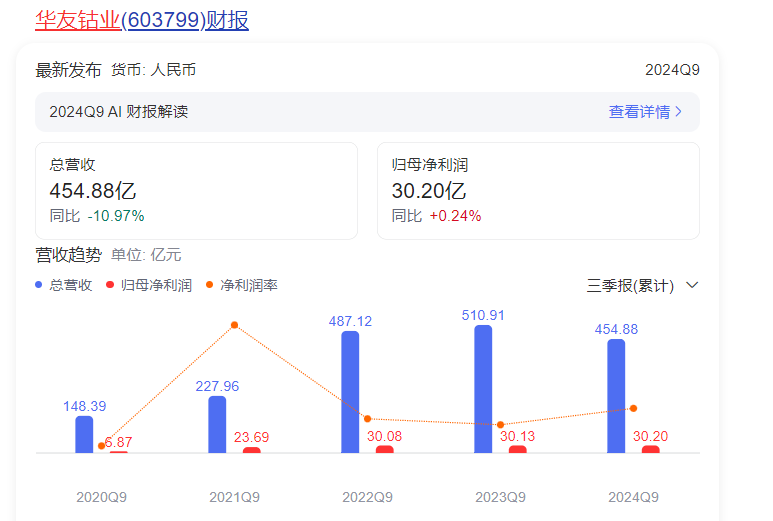Image resolution: width=773 pixels, height=521 pixels.
Task: Click the 148.39 revenue value label
Action: click(84, 406)
